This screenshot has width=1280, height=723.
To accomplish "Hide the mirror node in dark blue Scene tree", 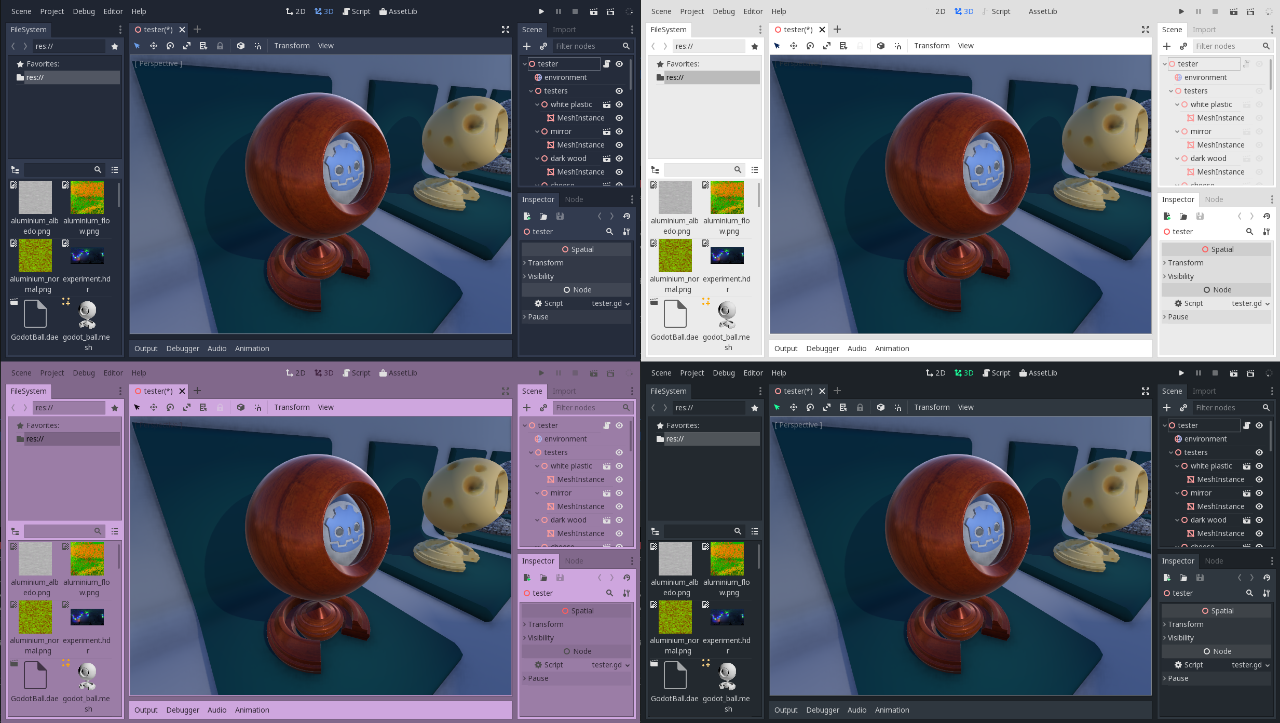I will 619,131.
